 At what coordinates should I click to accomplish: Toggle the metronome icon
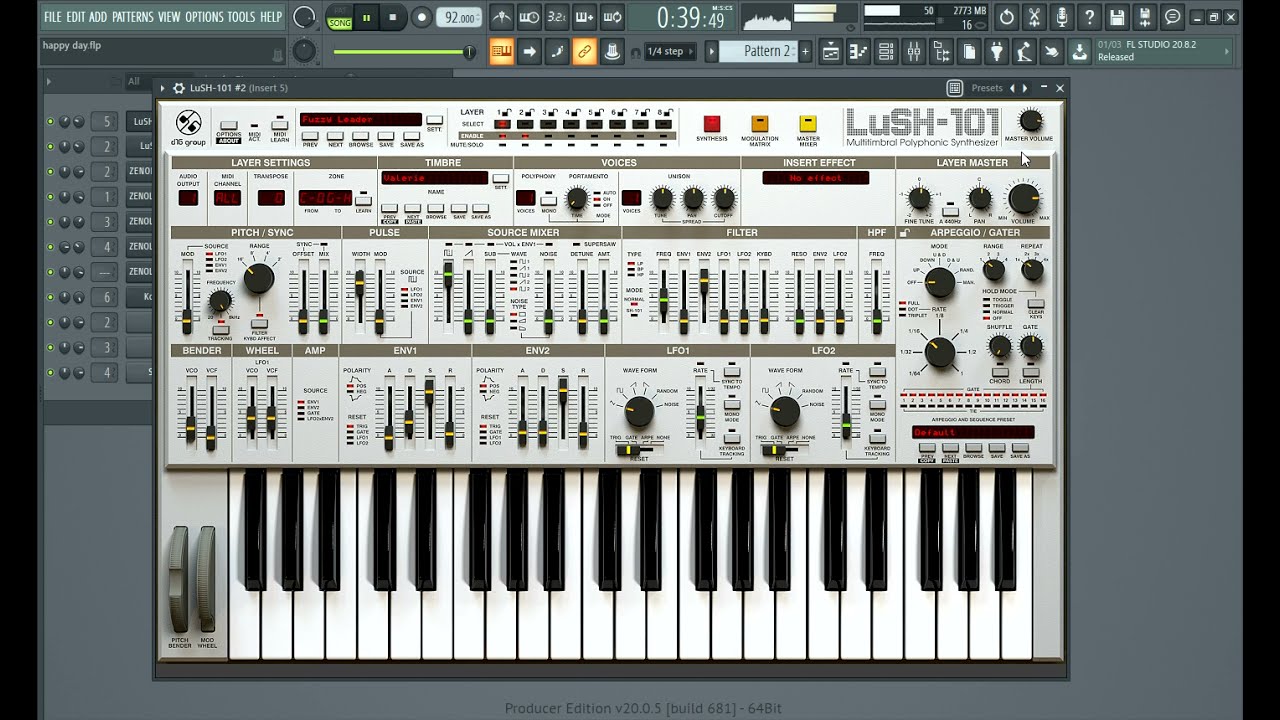pyautogui.click(x=502, y=17)
